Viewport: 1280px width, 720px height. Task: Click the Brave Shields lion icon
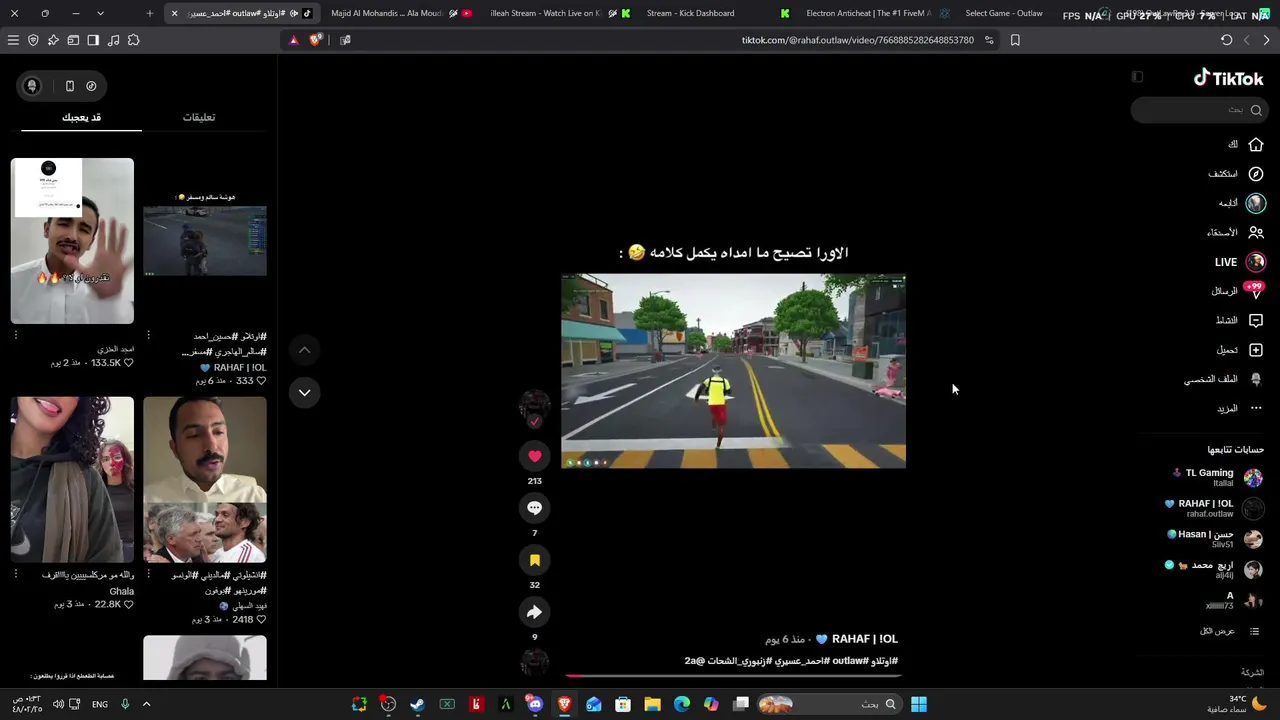pos(316,40)
